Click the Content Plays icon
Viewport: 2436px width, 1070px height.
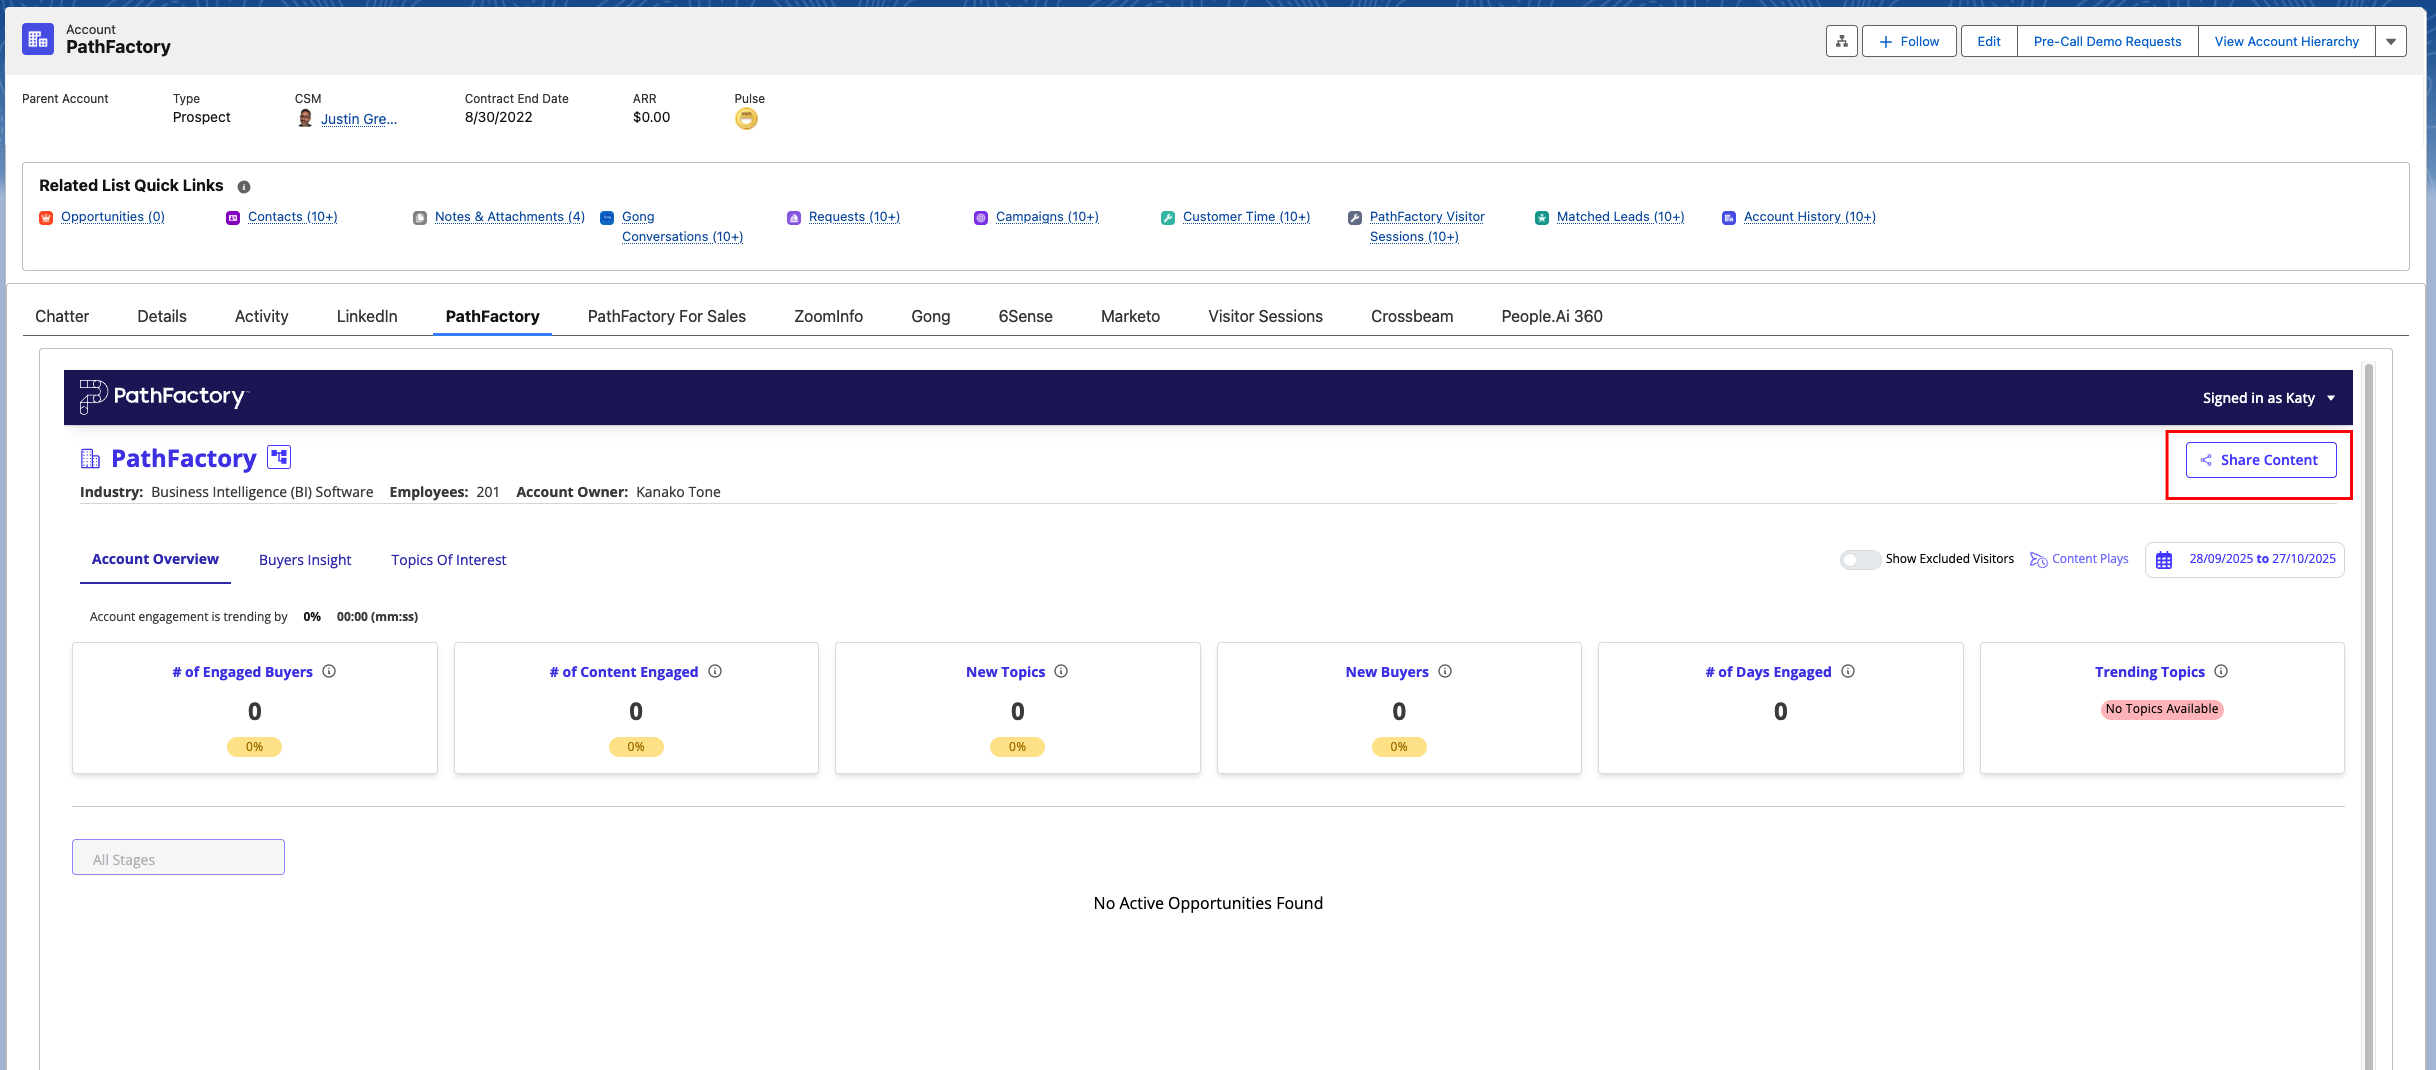(2038, 560)
